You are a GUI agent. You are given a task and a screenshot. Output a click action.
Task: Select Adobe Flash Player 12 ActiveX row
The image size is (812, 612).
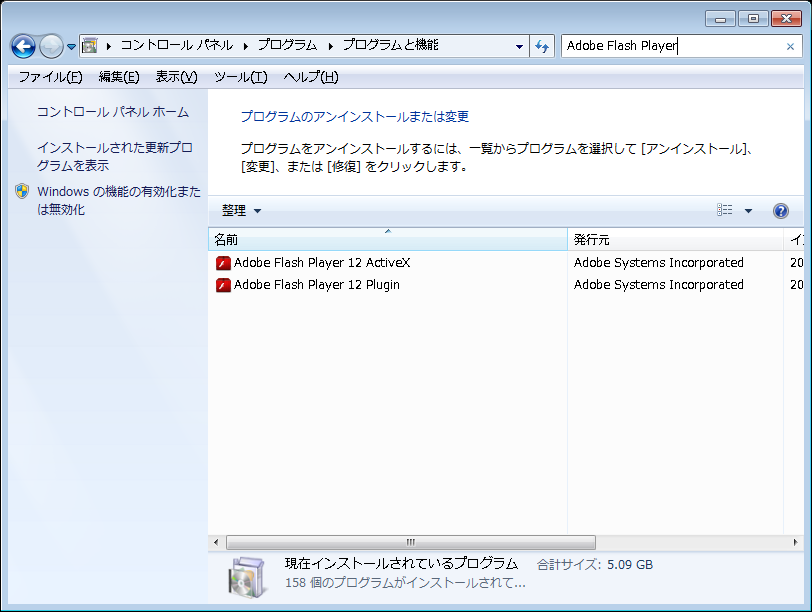[x=506, y=263]
